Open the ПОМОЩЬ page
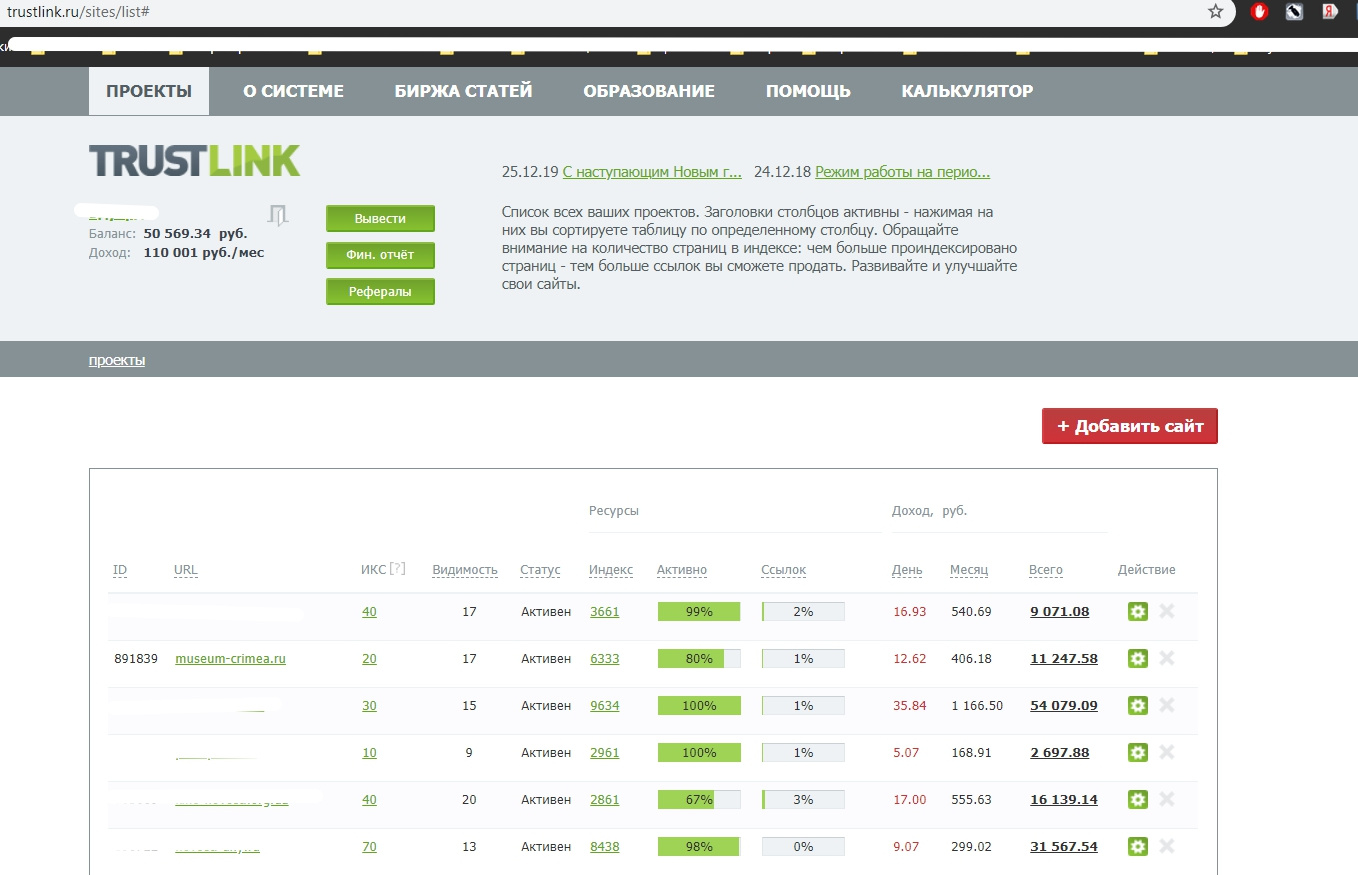The height and width of the screenshot is (875, 1358). coord(808,91)
